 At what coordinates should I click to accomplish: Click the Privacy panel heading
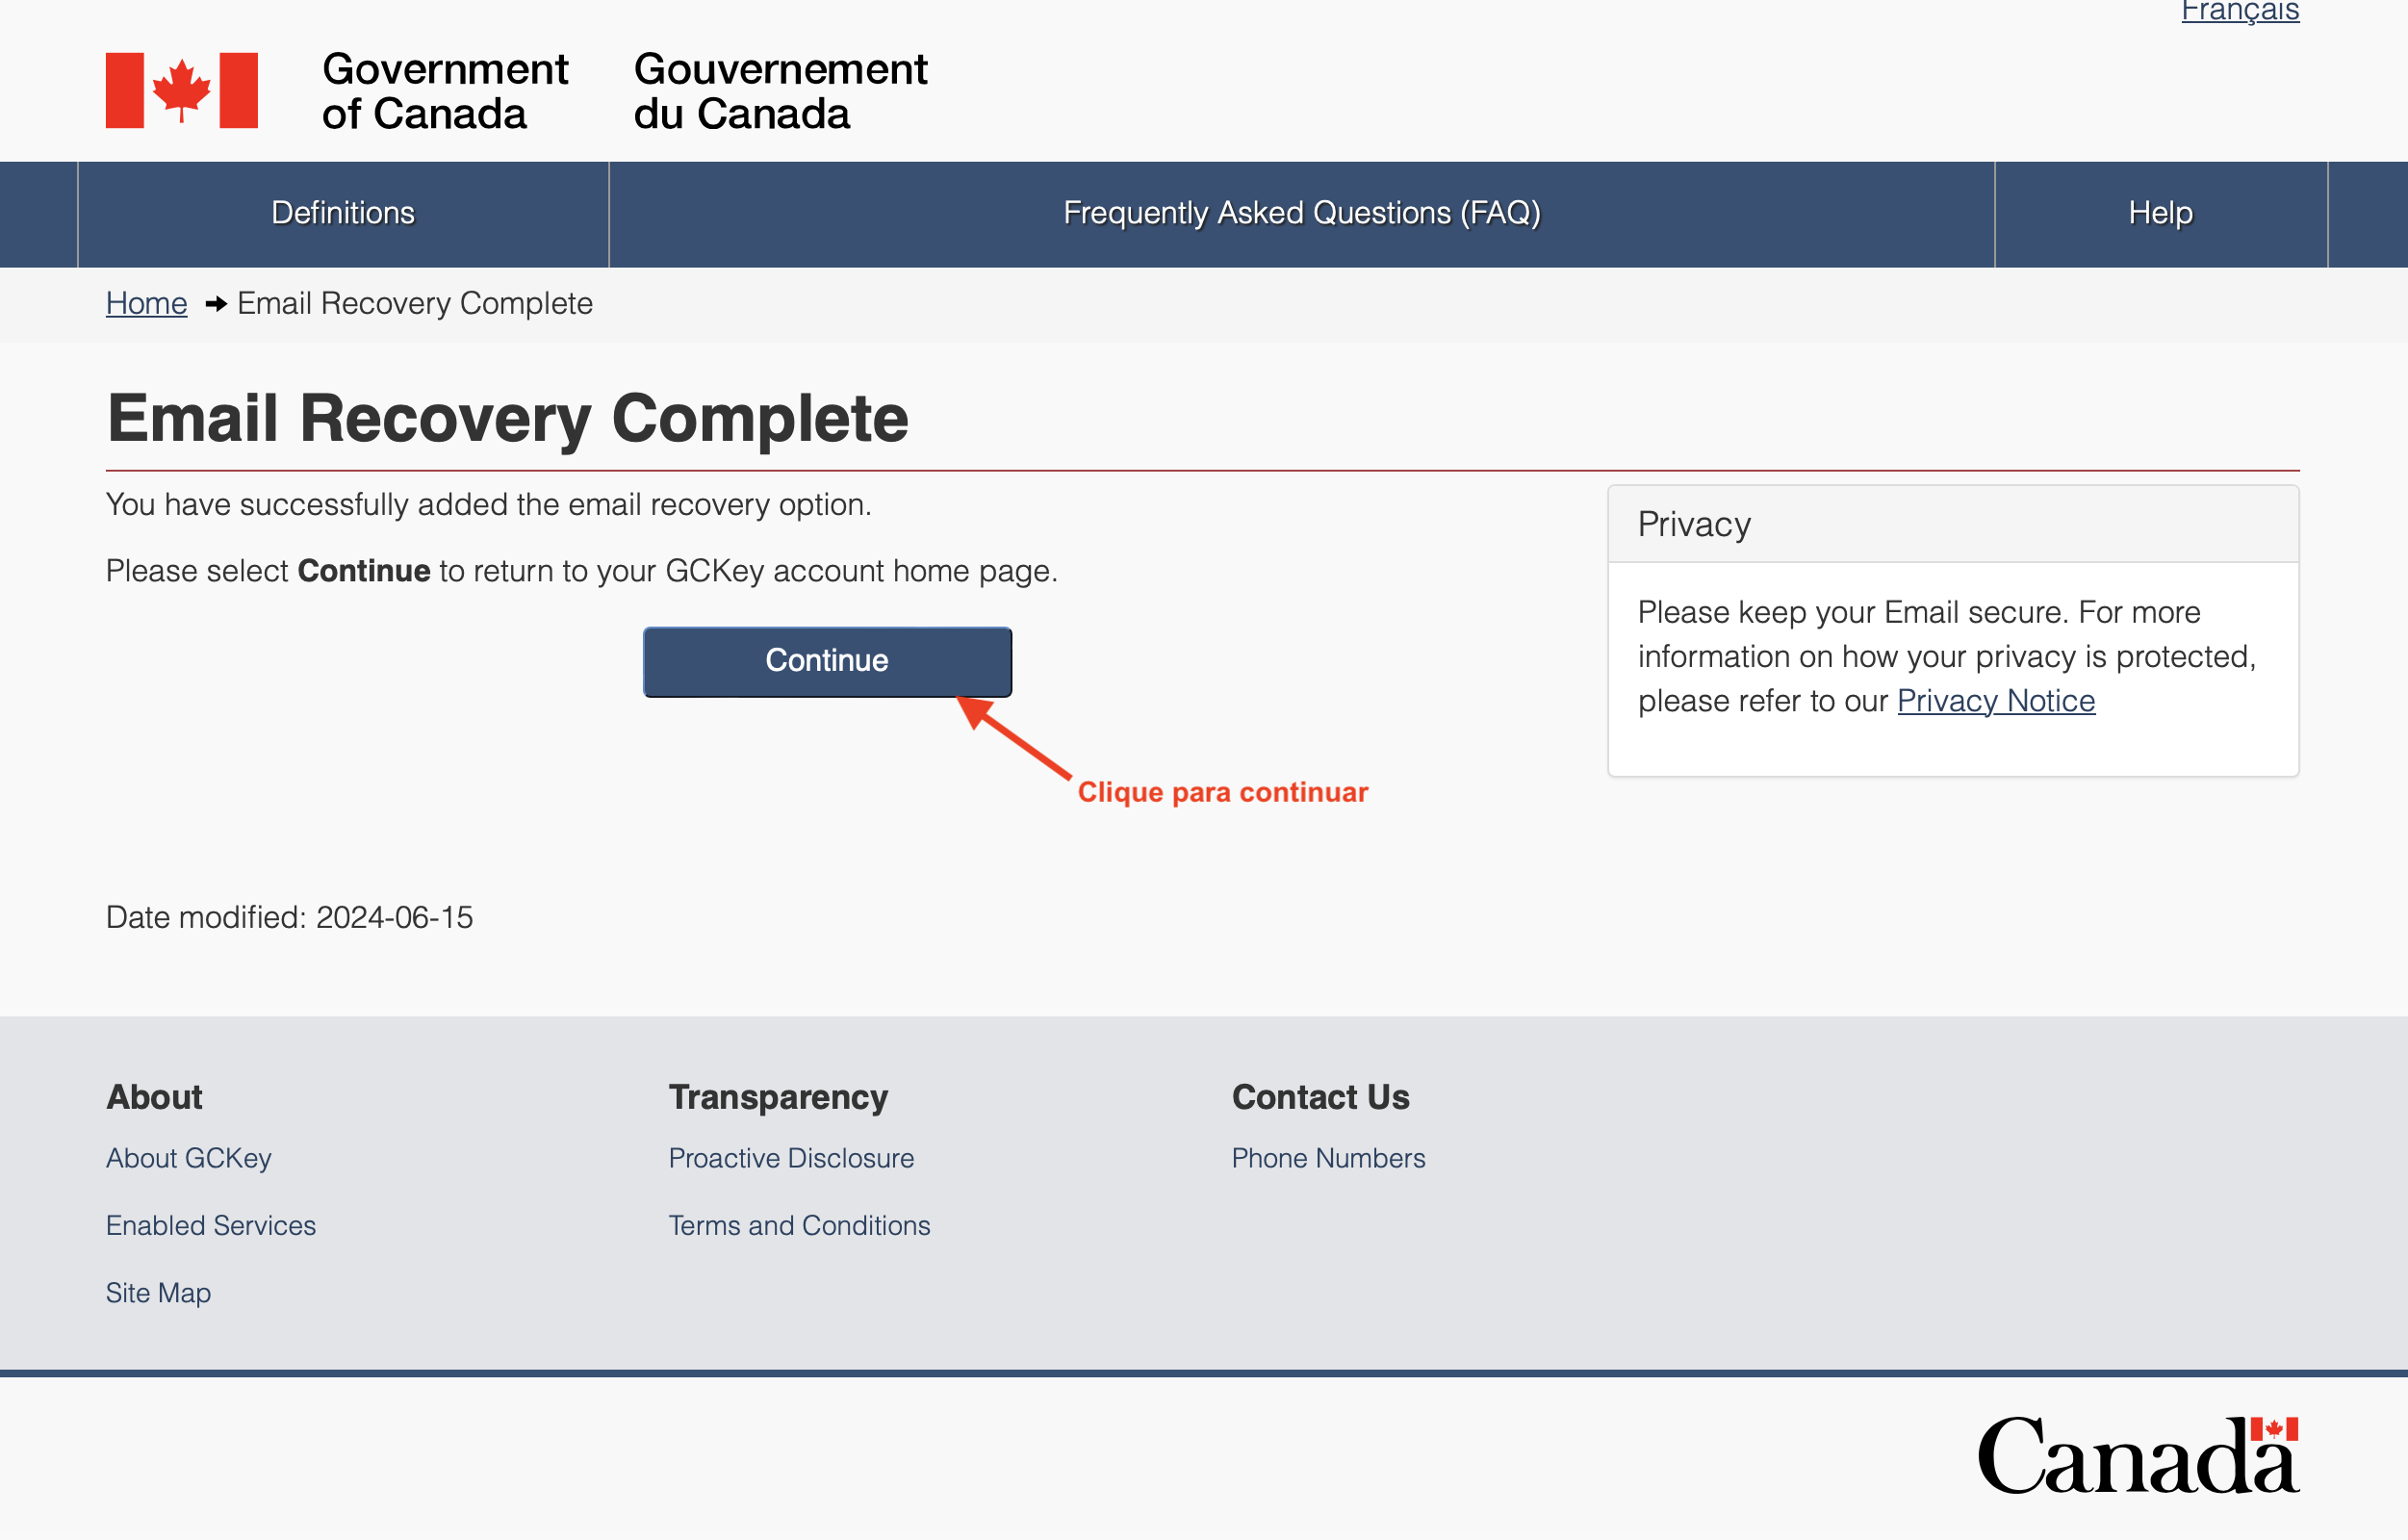(x=1694, y=524)
